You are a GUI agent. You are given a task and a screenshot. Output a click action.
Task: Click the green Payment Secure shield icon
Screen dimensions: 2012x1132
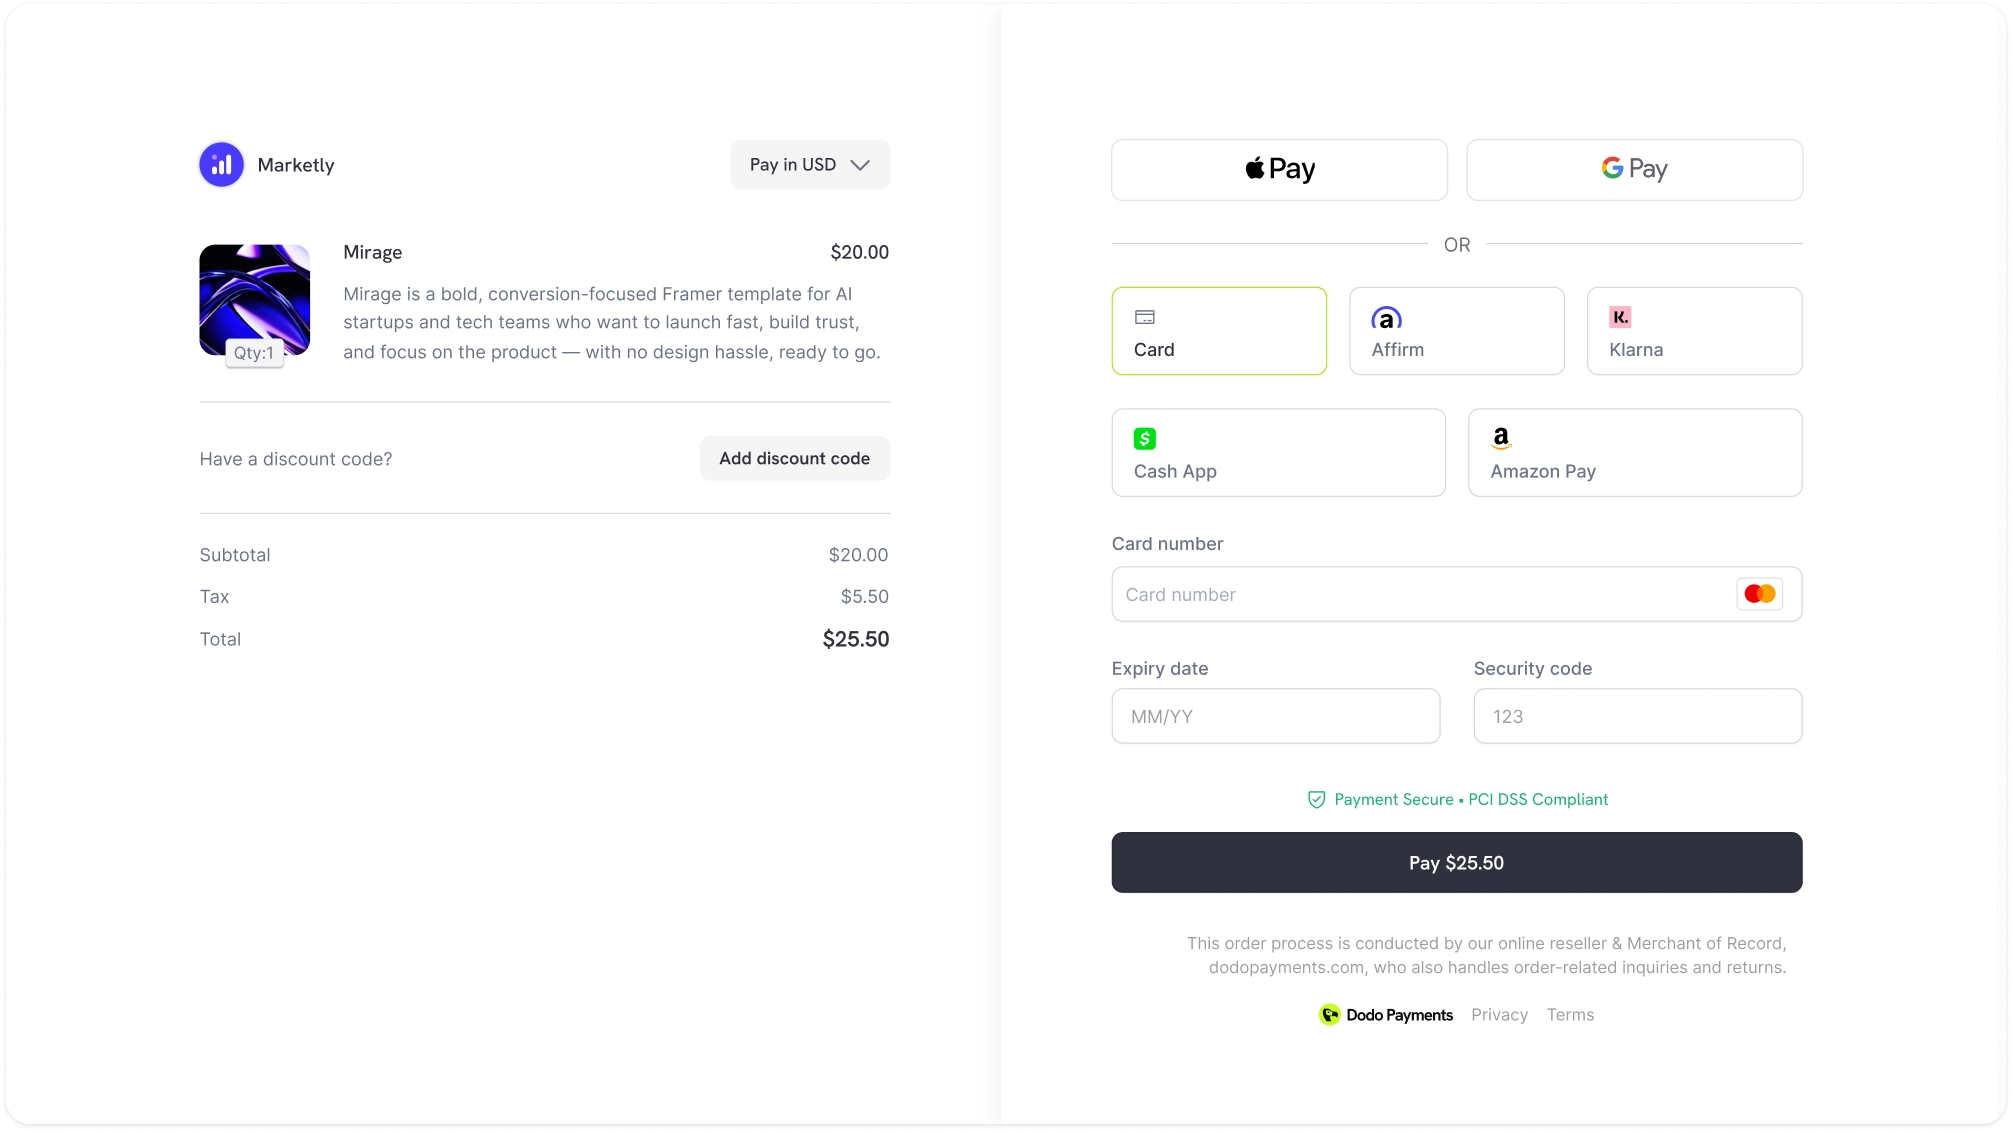point(1316,799)
